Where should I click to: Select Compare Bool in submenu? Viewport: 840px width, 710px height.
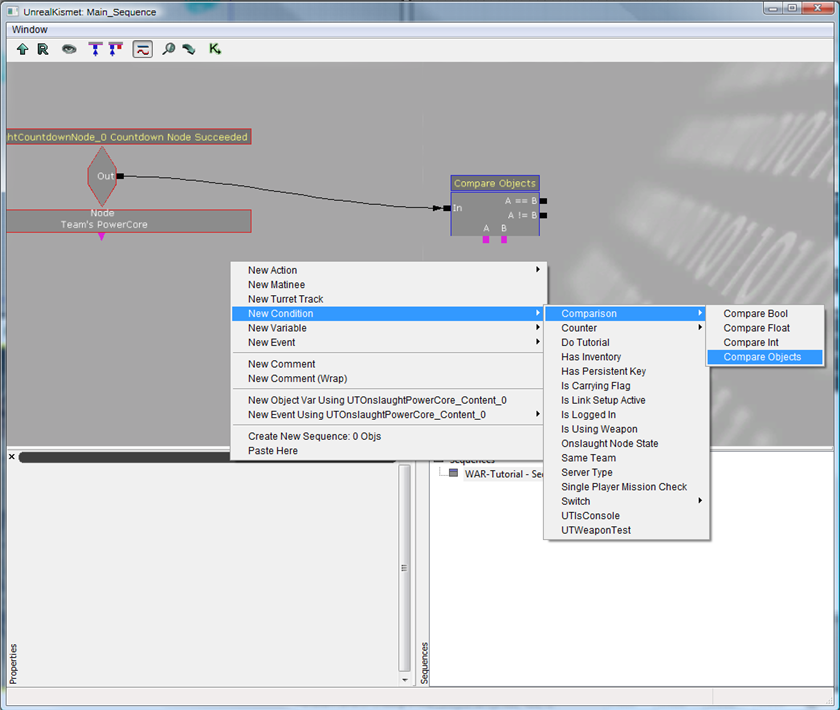click(764, 313)
